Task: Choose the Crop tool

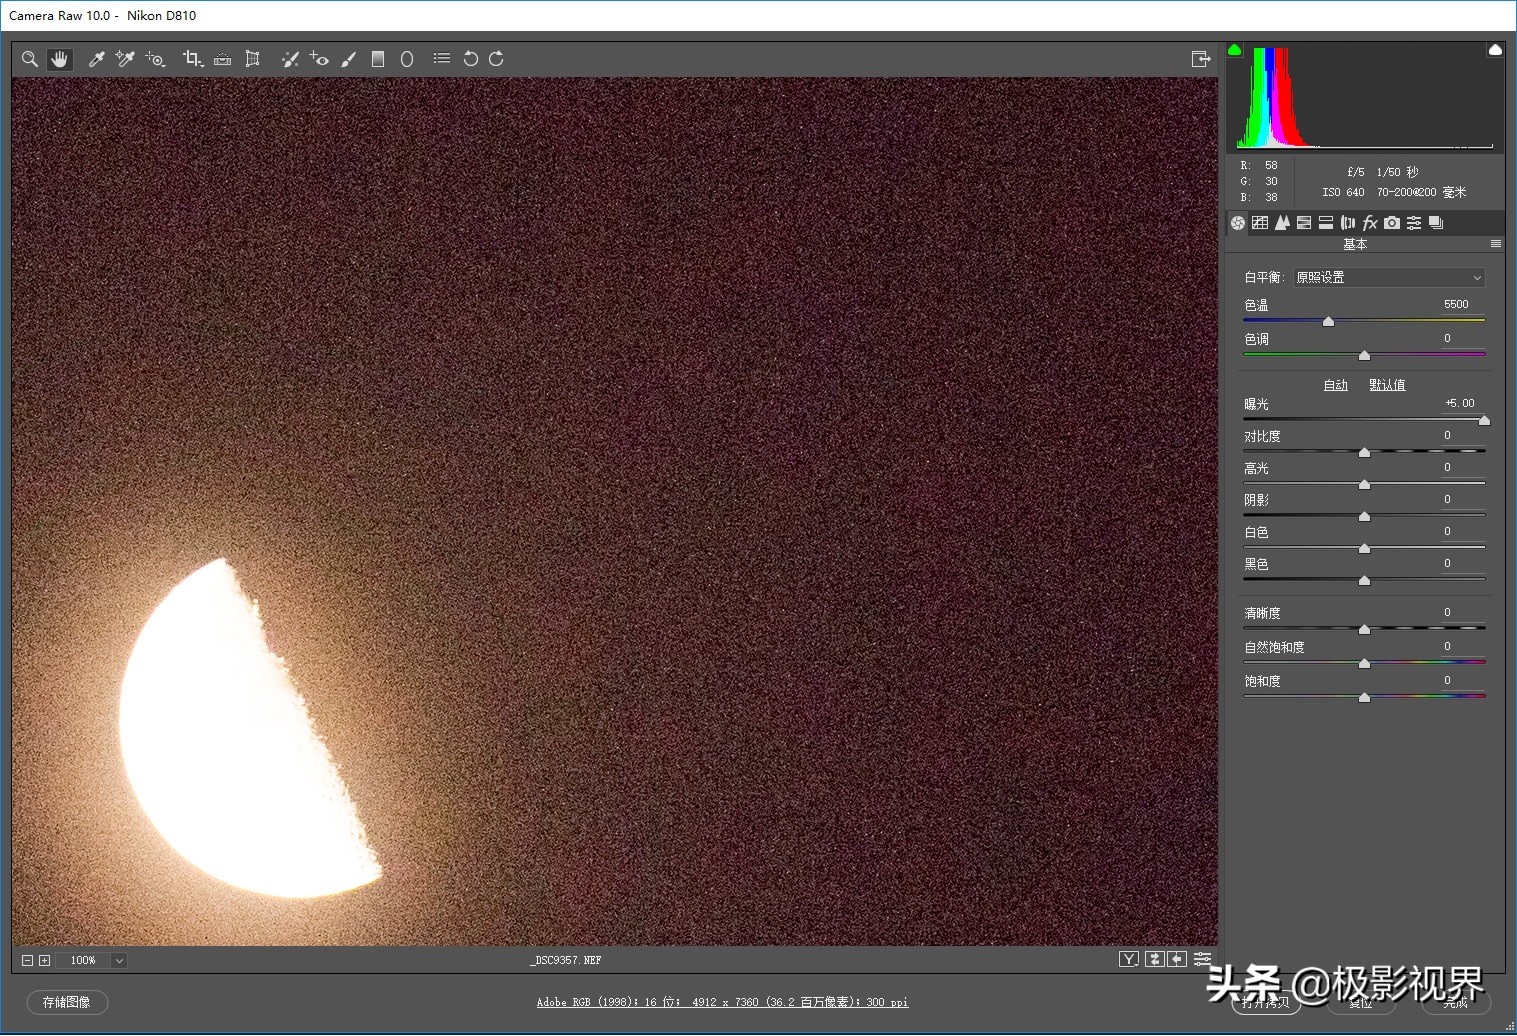Action: point(192,60)
